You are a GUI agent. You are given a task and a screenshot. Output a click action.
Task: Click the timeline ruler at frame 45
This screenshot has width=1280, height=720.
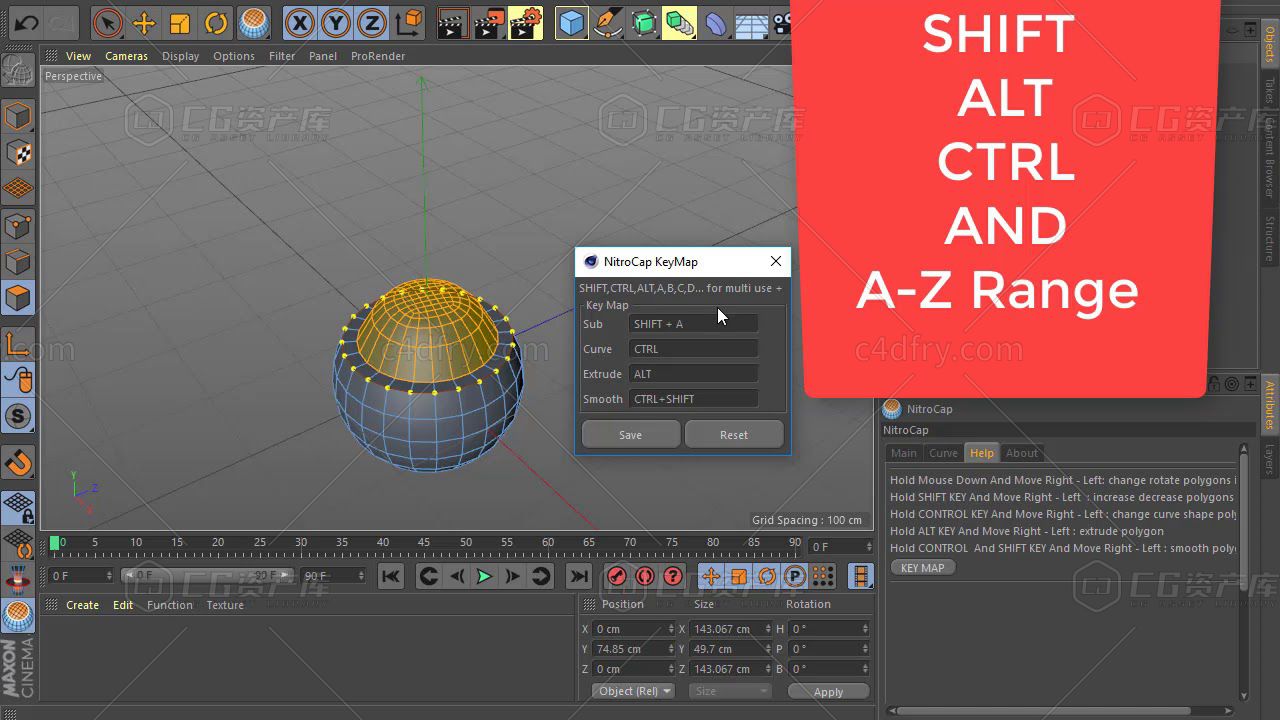pyautogui.click(x=424, y=544)
